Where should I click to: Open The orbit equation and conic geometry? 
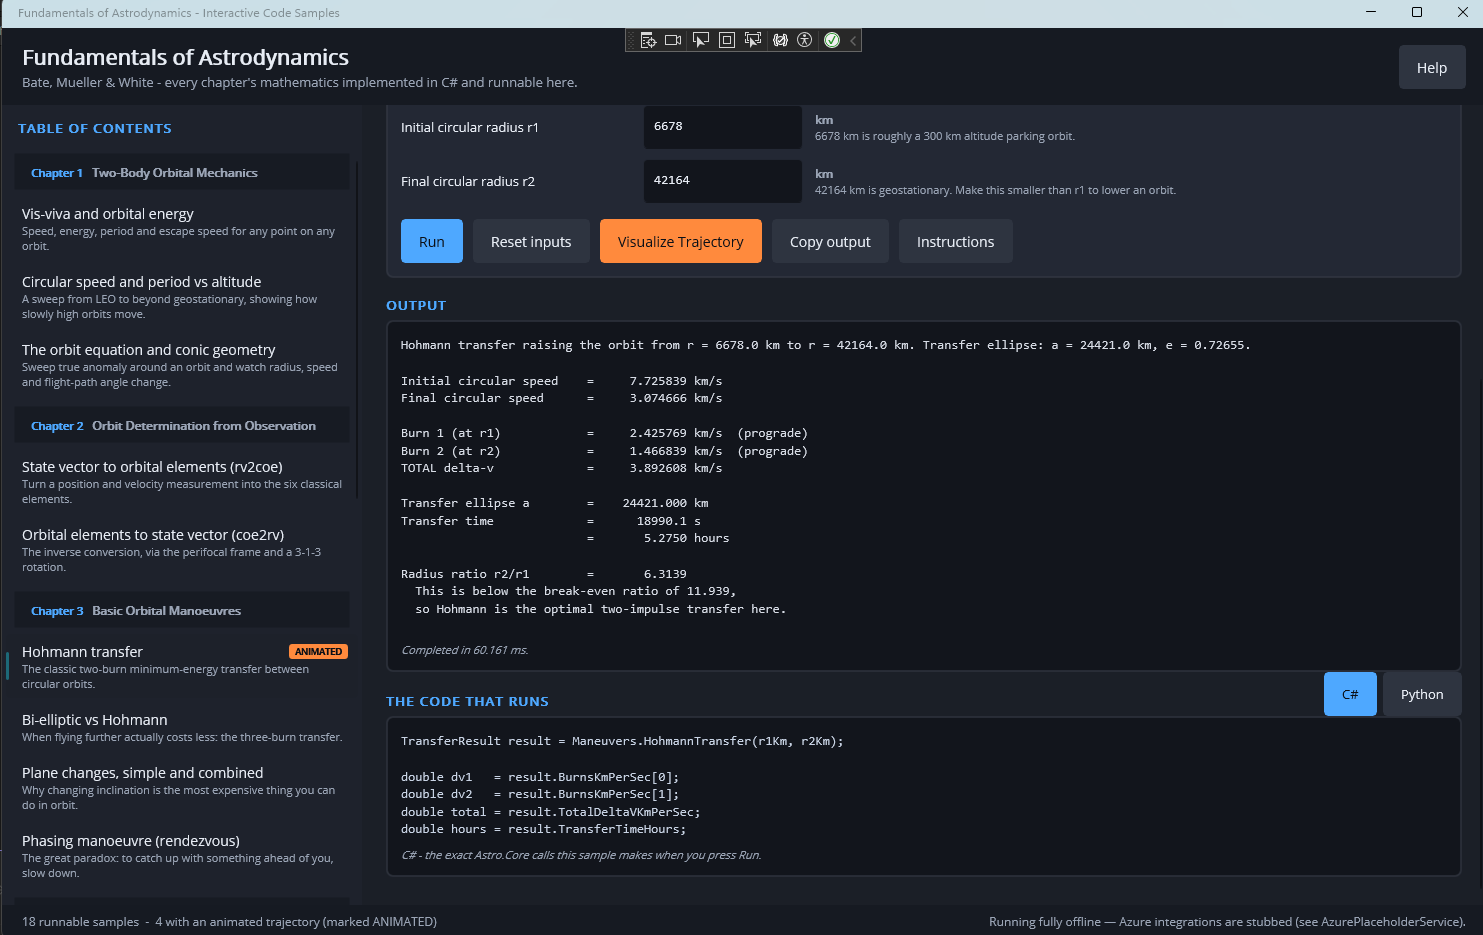pos(182,365)
